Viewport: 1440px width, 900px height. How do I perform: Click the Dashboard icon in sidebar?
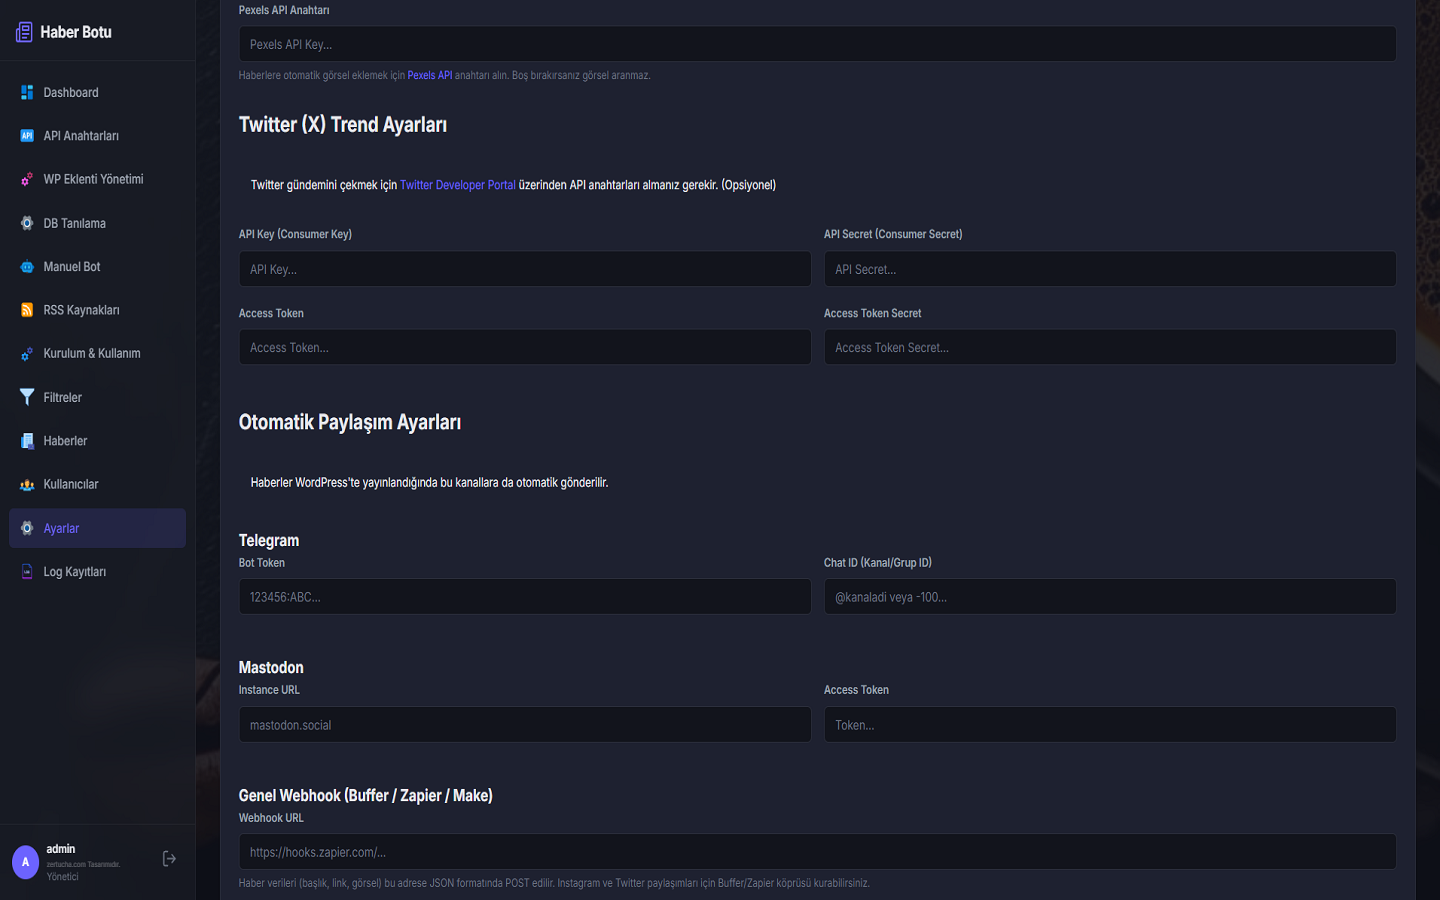coord(27,92)
